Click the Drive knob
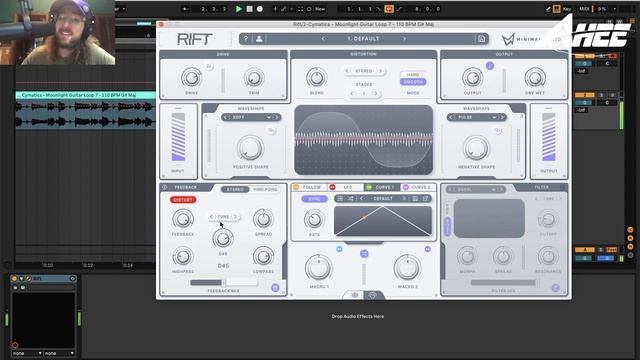Screen dimensions: 640x360 (x=191, y=77)
